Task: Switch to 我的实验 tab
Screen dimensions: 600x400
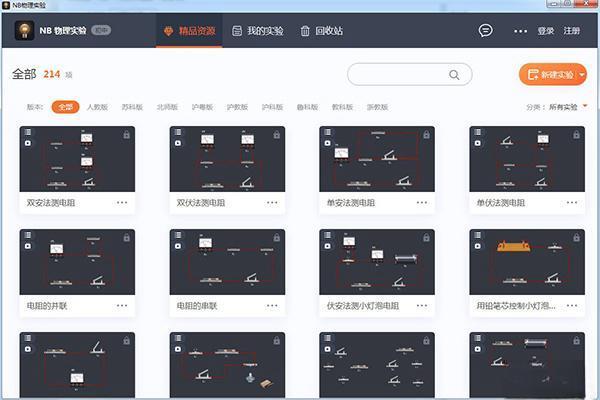Action: click(259, 31)
